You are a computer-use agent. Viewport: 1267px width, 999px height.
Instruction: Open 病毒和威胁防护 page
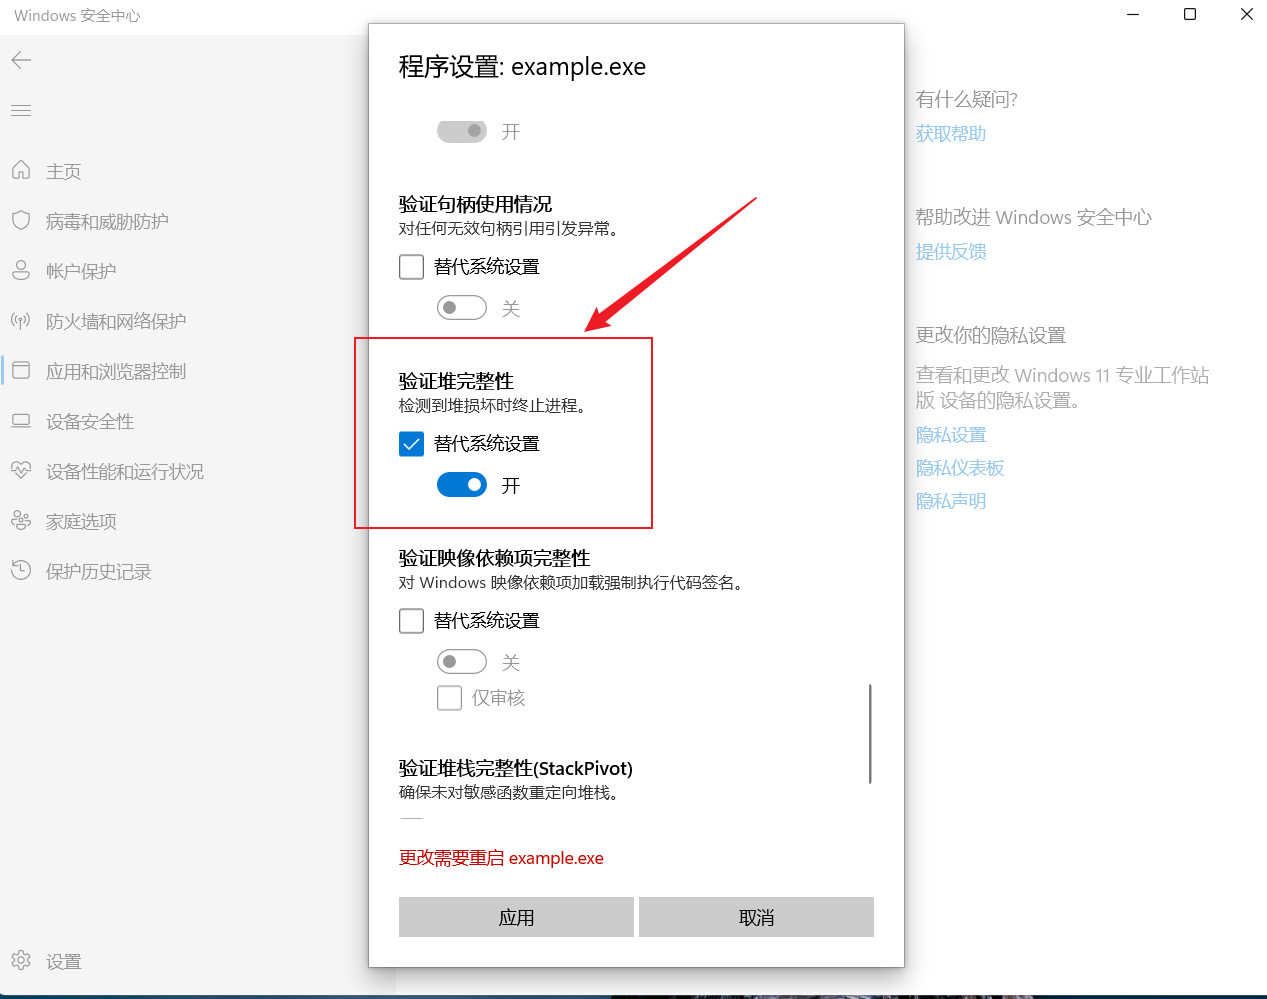pyautogui.click(x=107, y=221)
